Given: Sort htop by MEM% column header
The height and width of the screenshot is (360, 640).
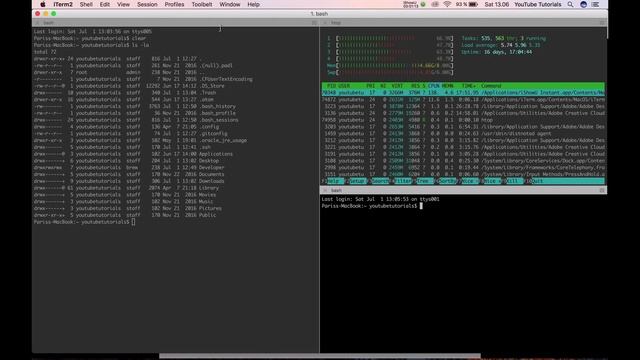Looking at the screenshot, I should (447, 86).
